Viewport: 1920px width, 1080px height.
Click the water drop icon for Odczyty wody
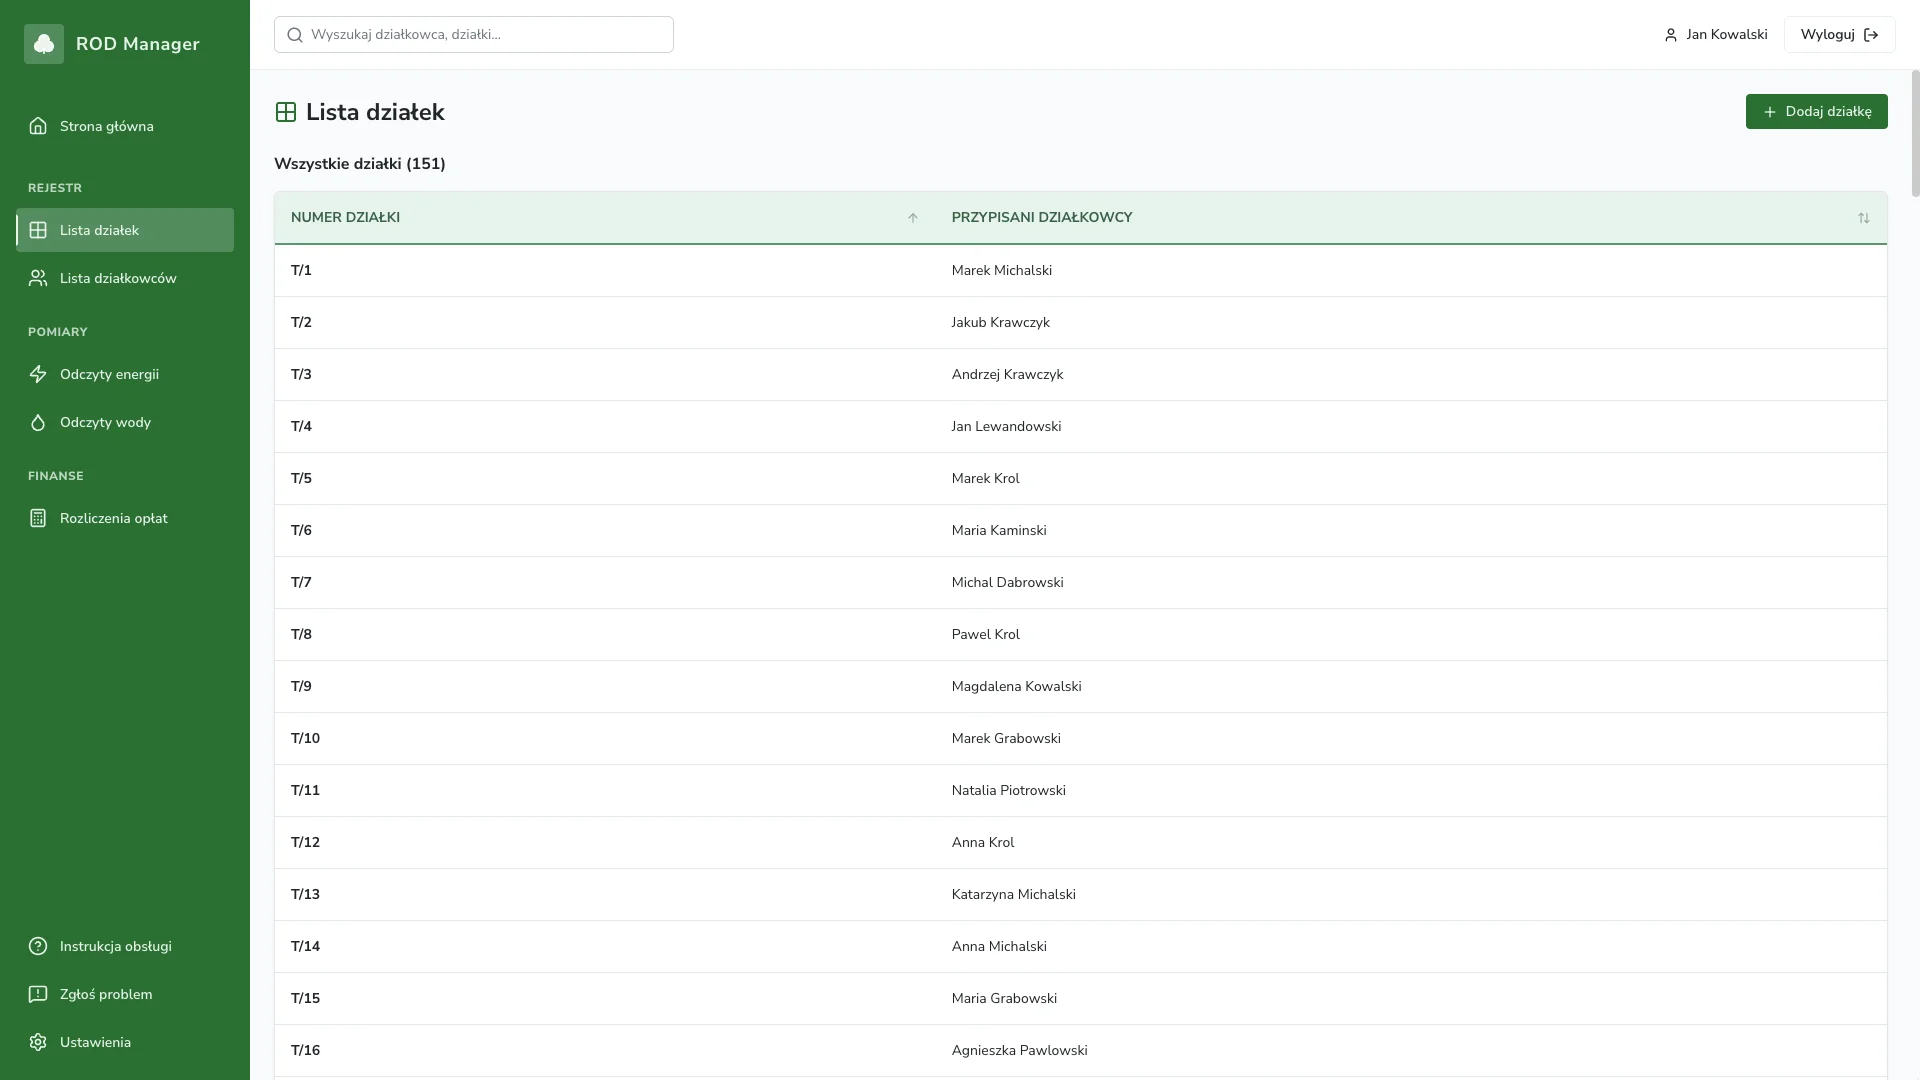[38, 422]
